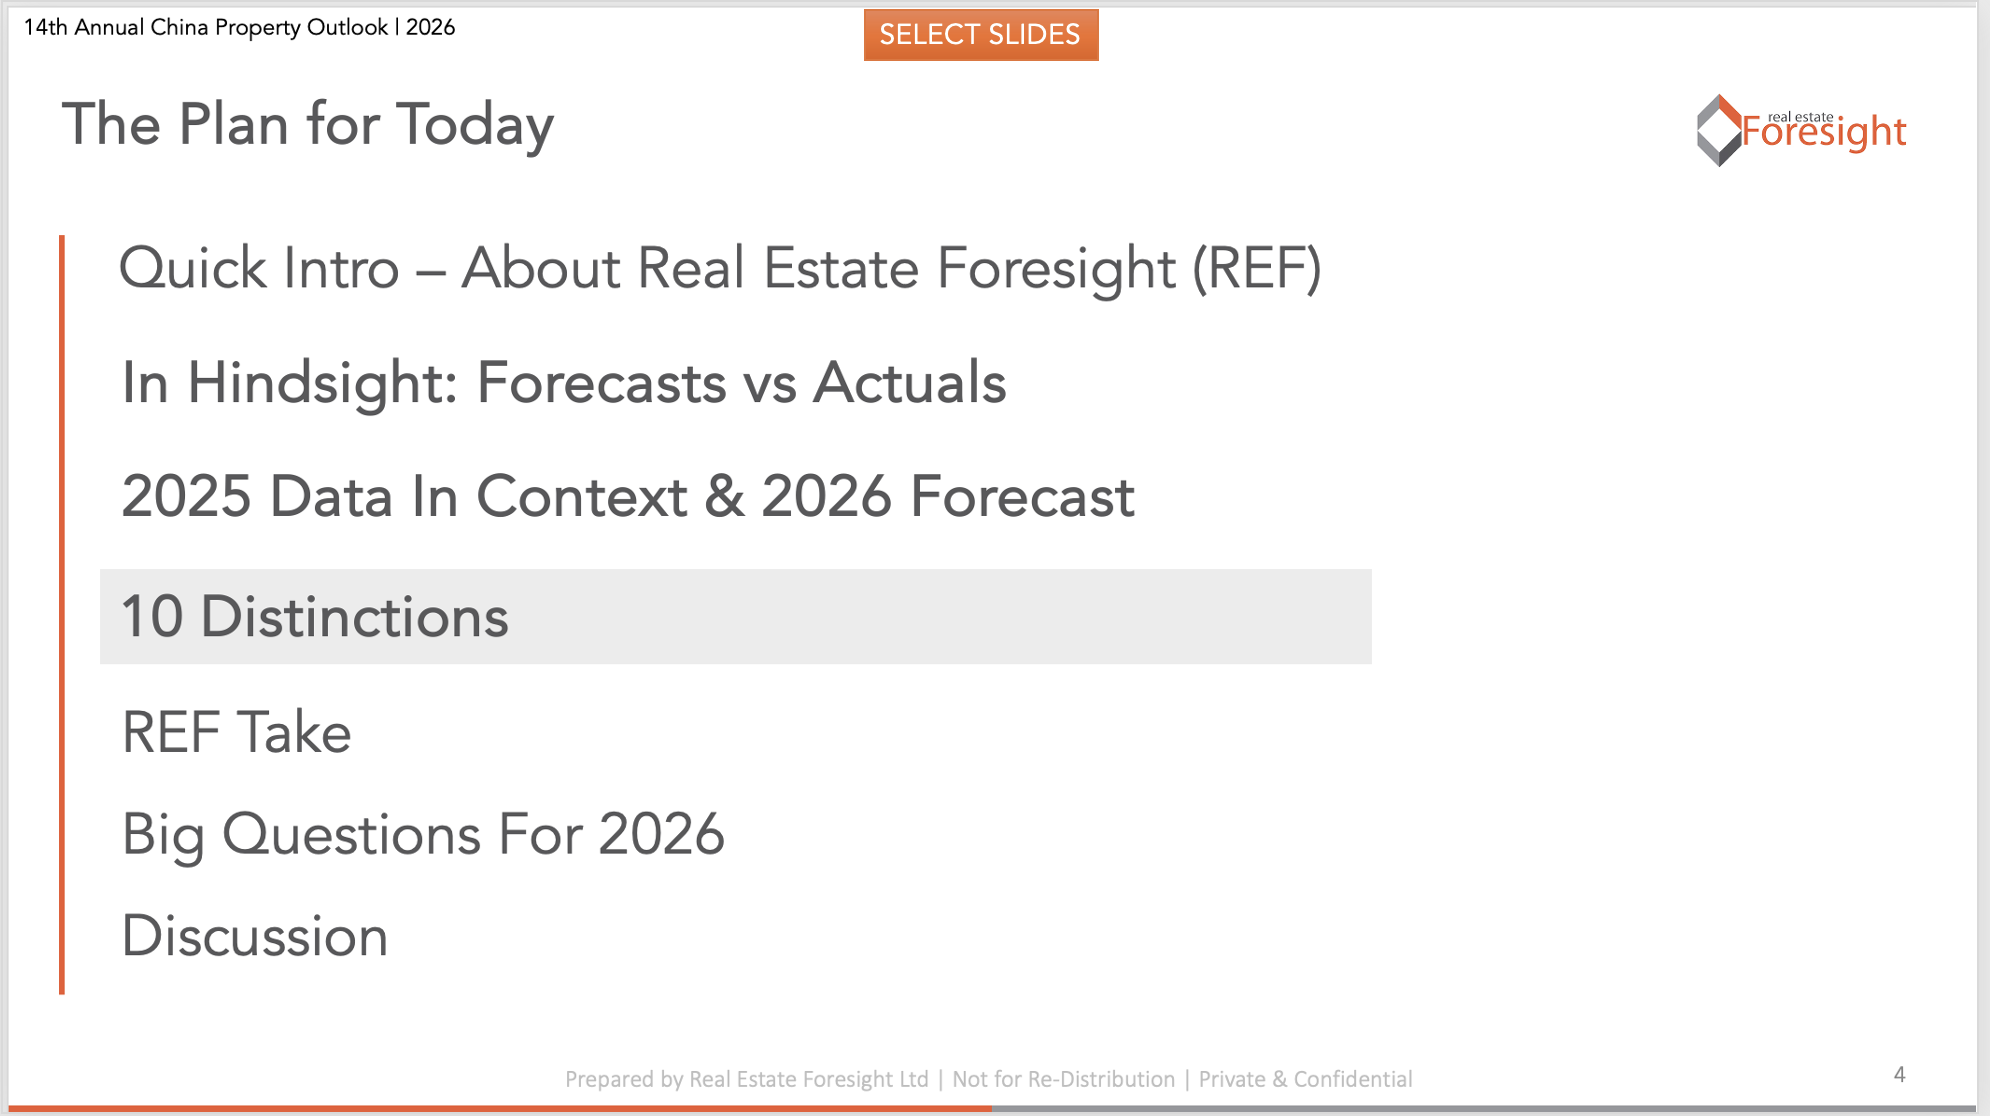Click the slide number 4
The width and height of the screenshot is (1990, 1116).
click(x=1899, y=1075)
